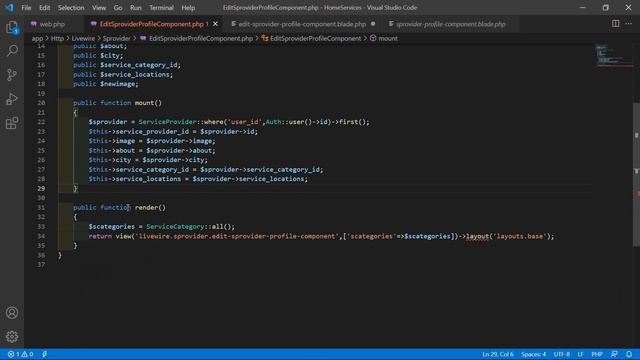Open the Search view in activity bar
Screen dimensions: 640x360
[x=12, y=51]
